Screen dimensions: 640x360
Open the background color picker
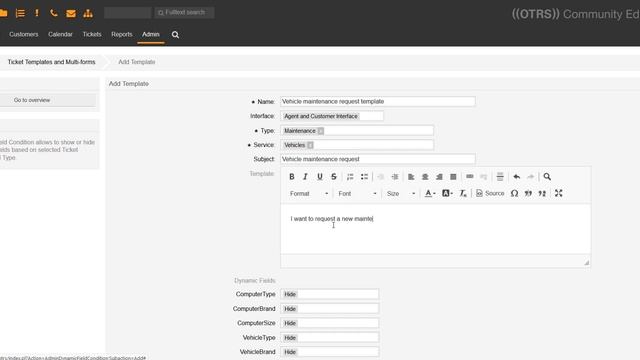(x=447, y=193)
